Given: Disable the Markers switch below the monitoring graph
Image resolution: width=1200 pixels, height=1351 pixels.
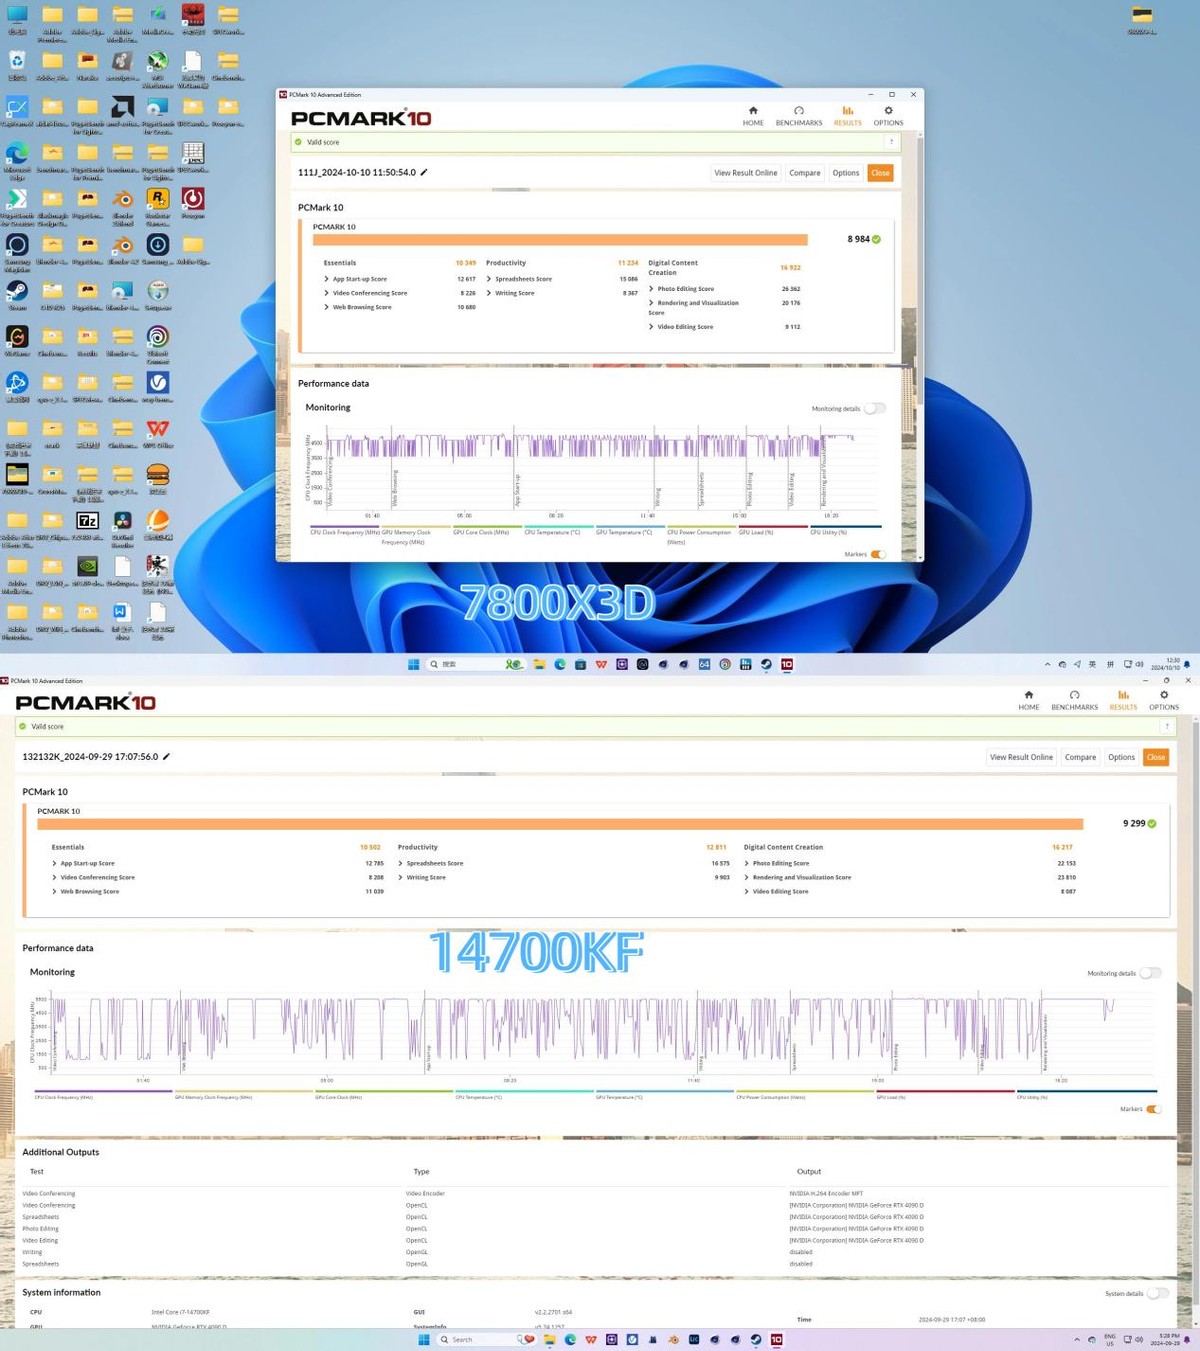Looking at the screenshot, I should click(x=876, y=553).
